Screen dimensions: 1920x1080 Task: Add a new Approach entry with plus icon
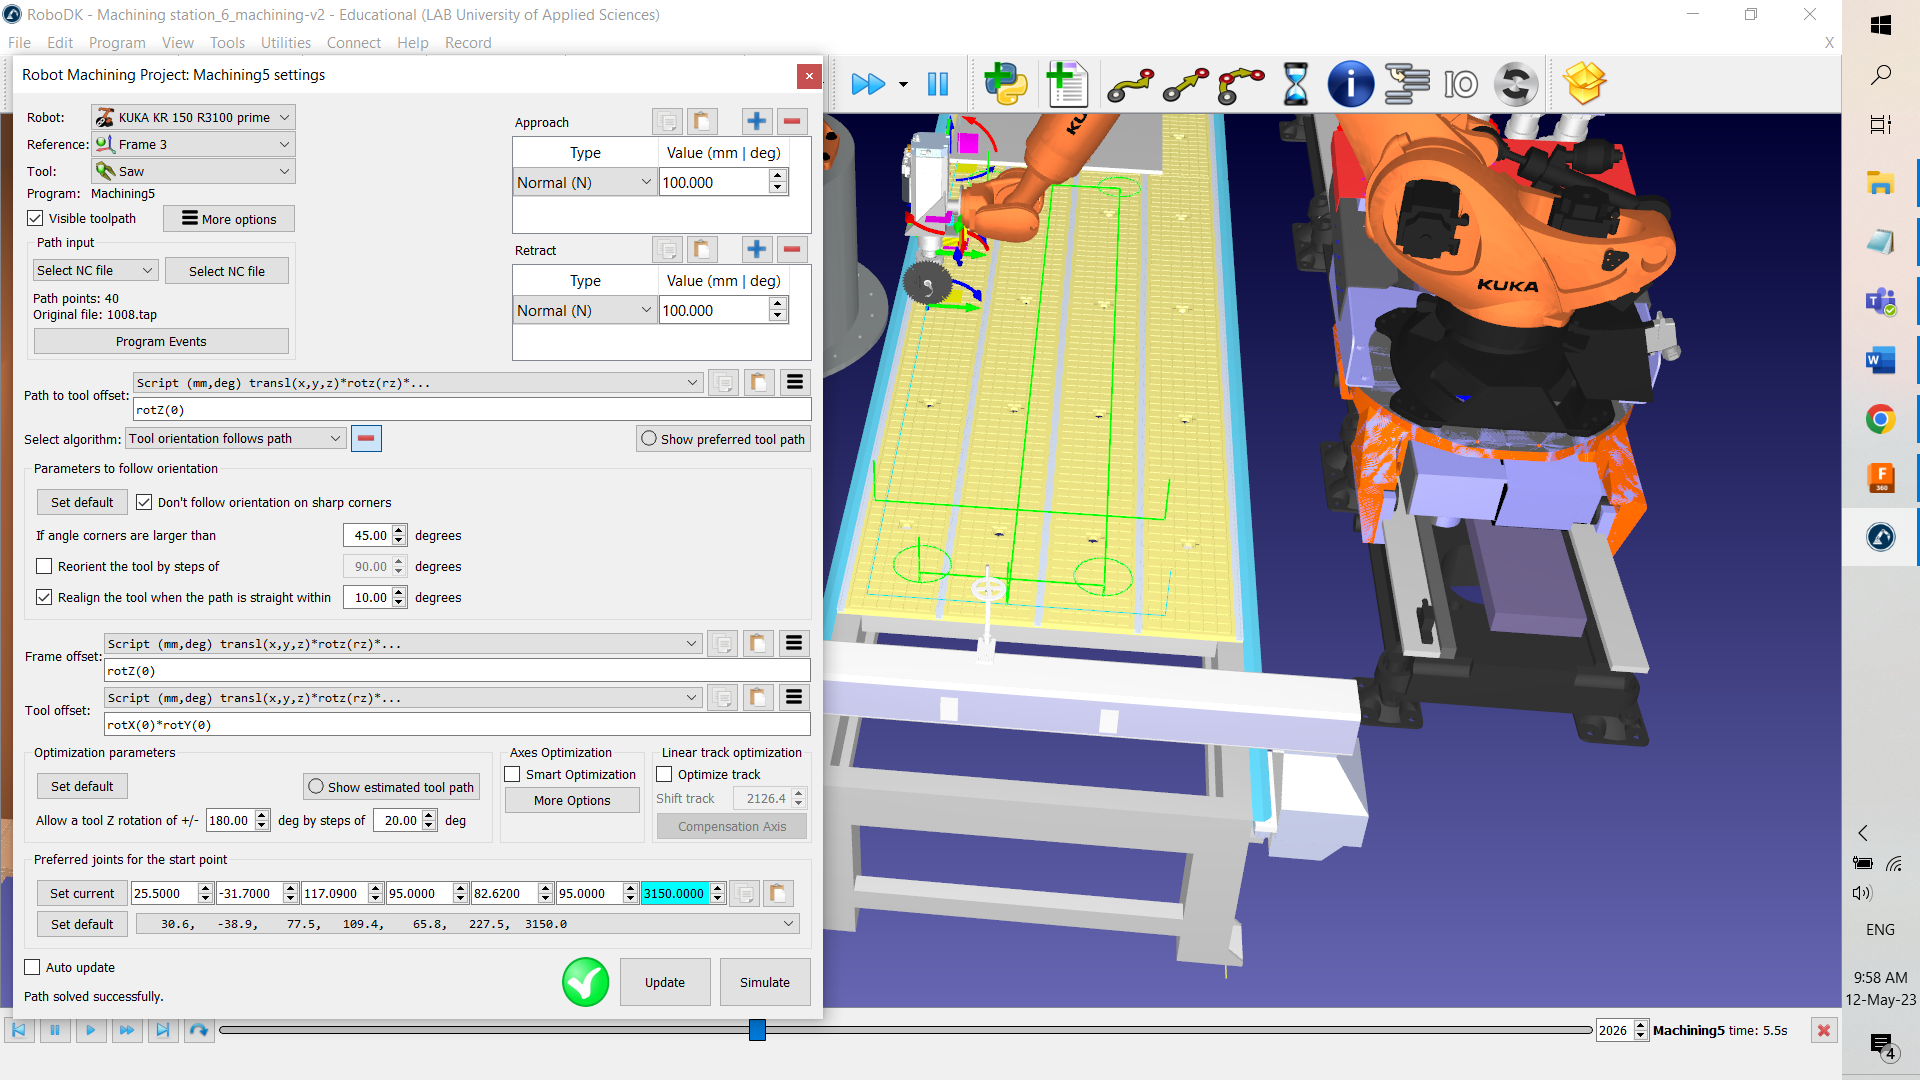click(756, 122)
